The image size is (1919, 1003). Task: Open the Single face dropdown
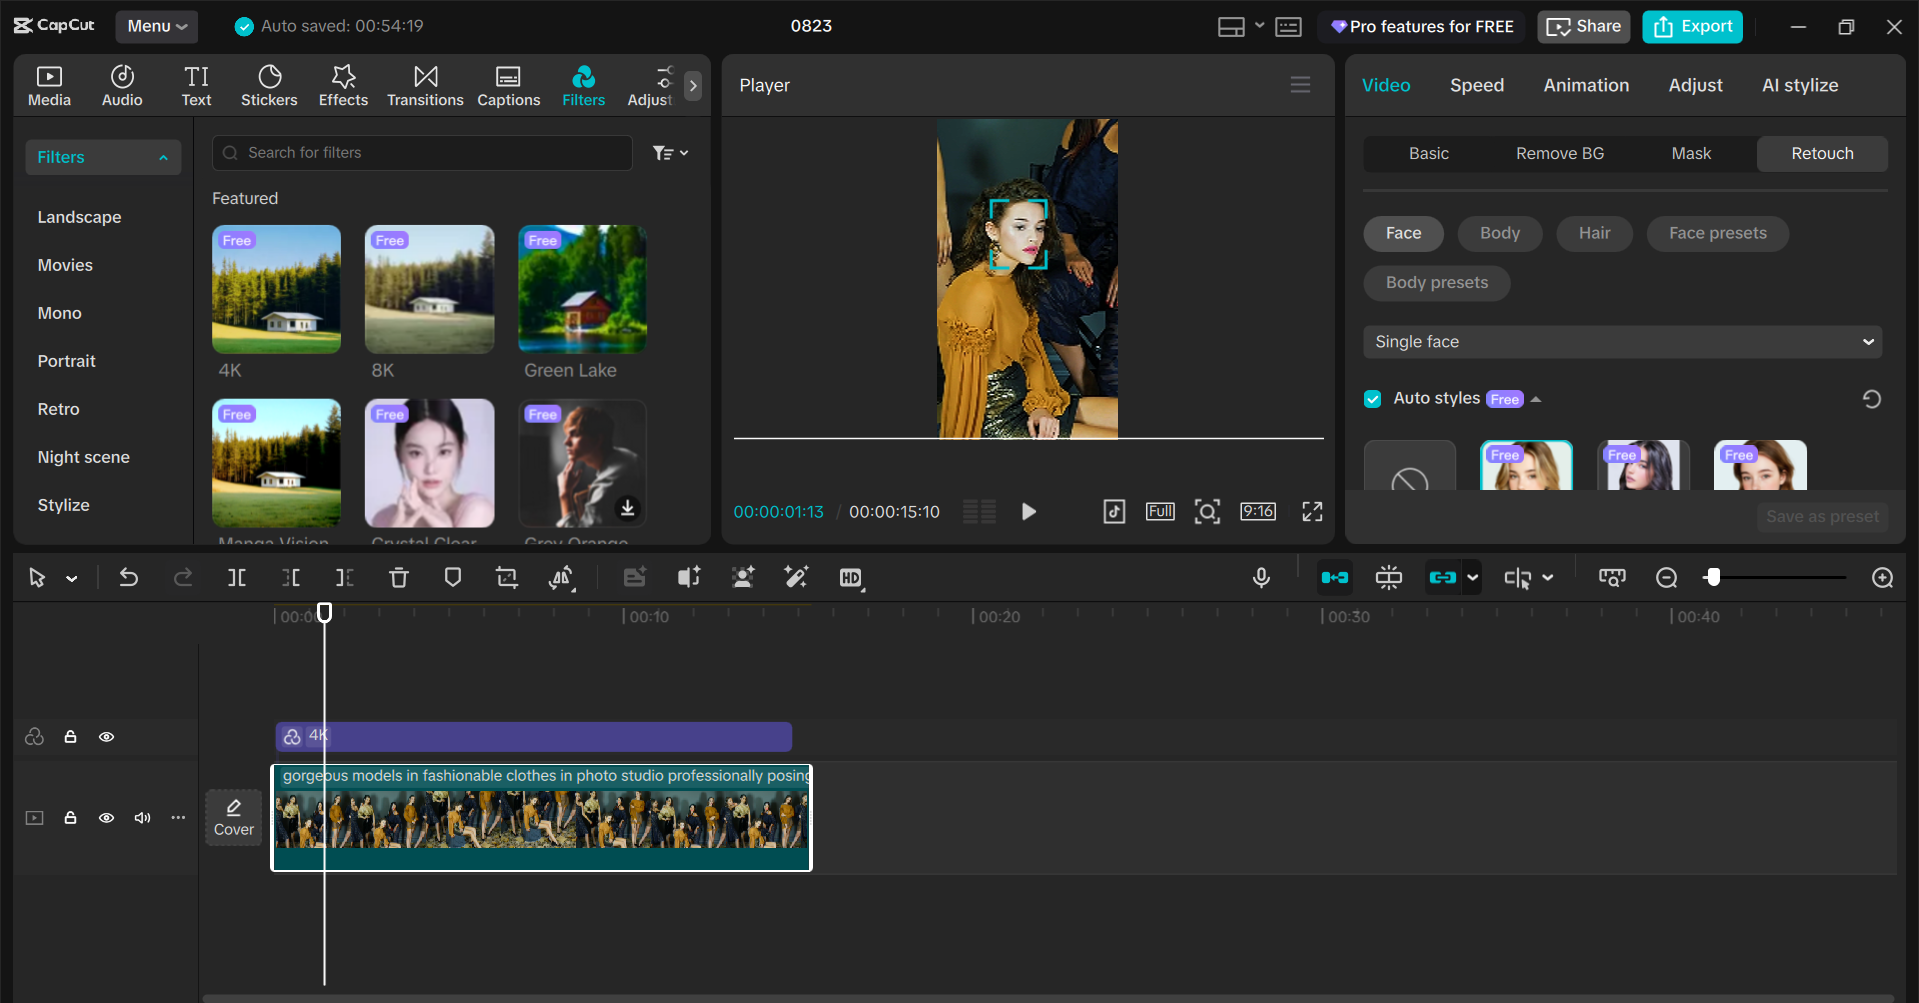click(x=1621, y=341)
